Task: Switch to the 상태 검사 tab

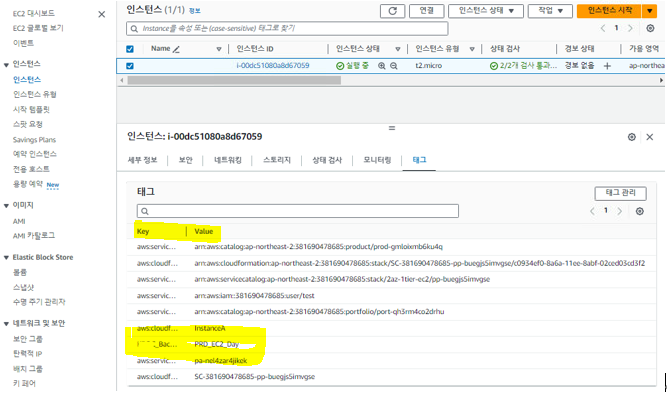Action: pyautogui.click(x=327, y=160)
